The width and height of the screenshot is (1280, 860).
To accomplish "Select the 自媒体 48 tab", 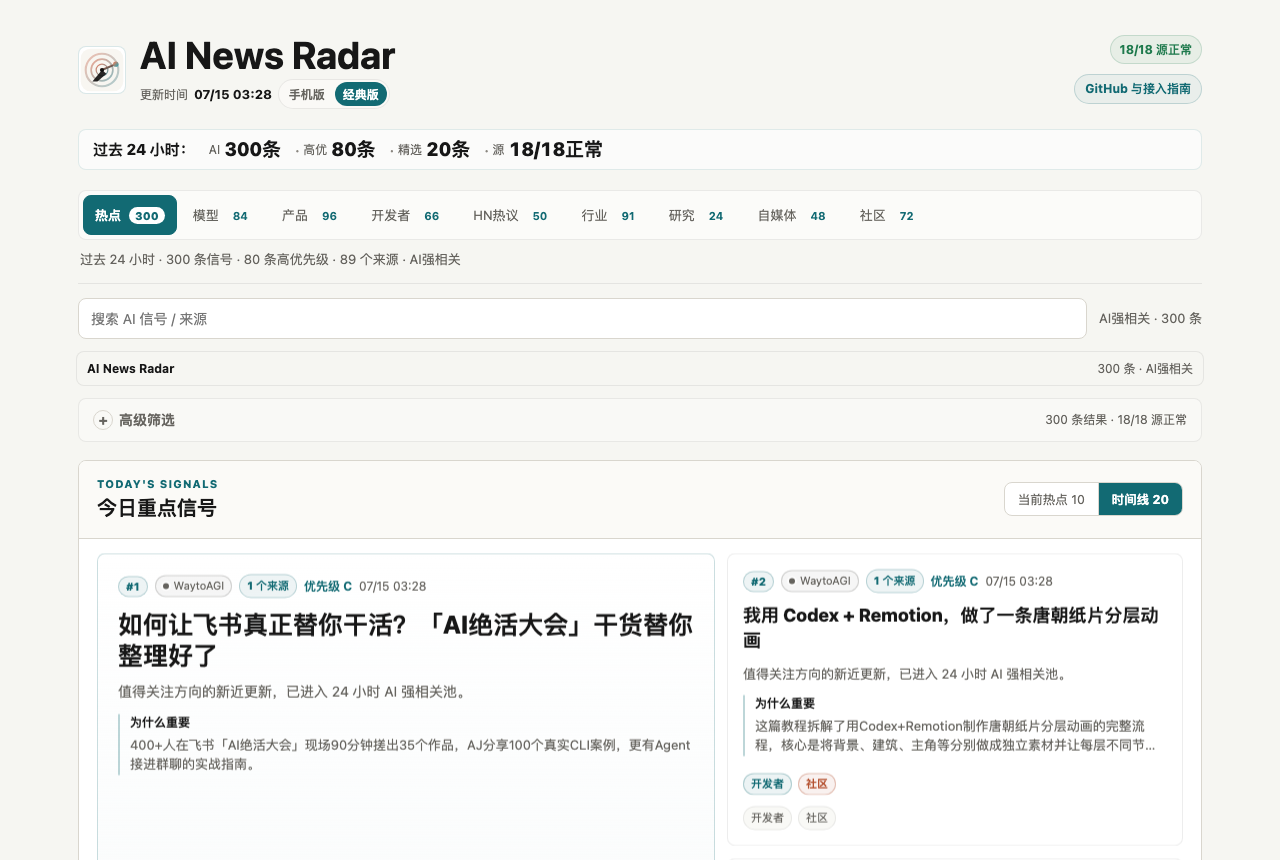I will (791, 215).
